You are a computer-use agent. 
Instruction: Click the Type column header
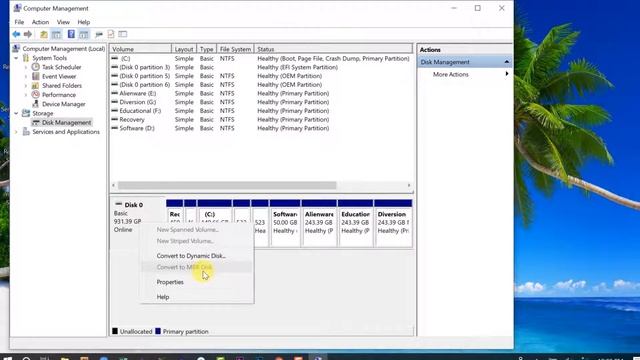click(207, 49)
